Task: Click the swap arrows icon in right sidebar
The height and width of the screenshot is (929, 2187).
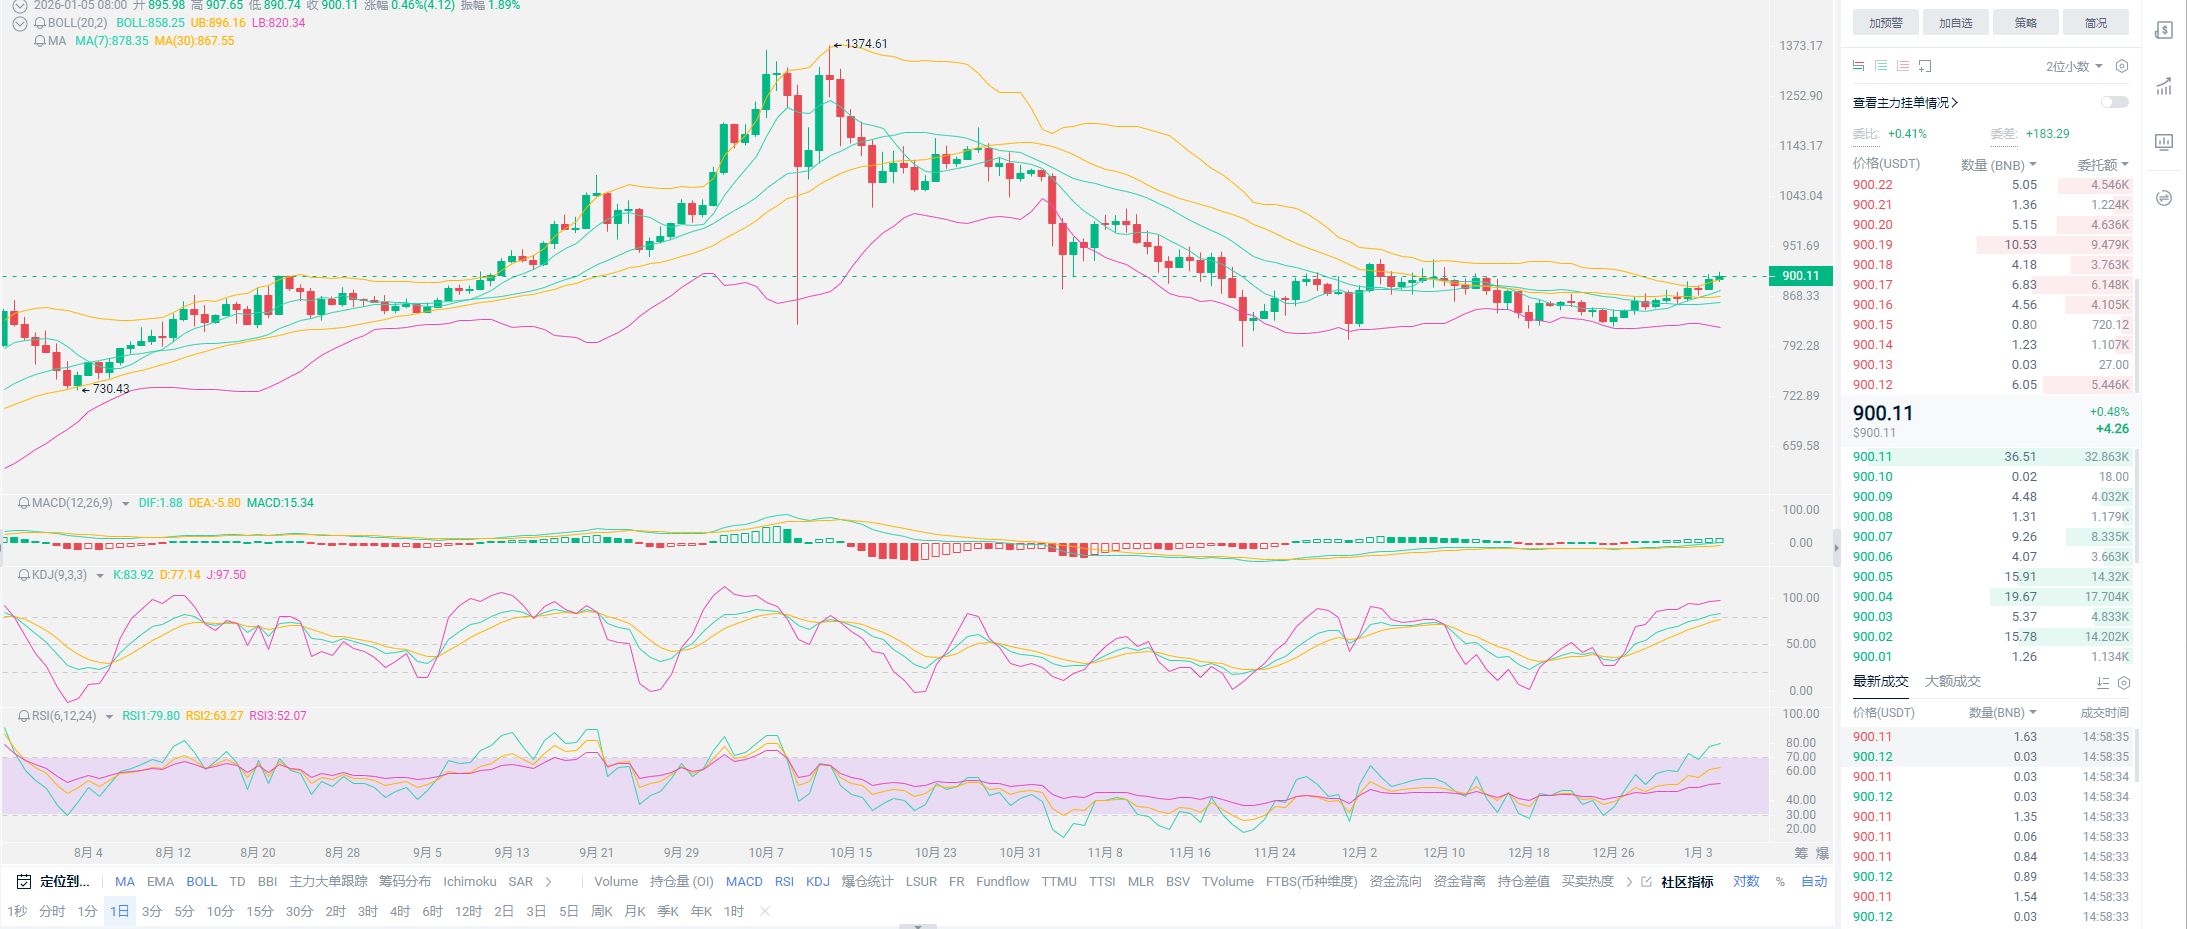Action: [x=2164, y=198]
